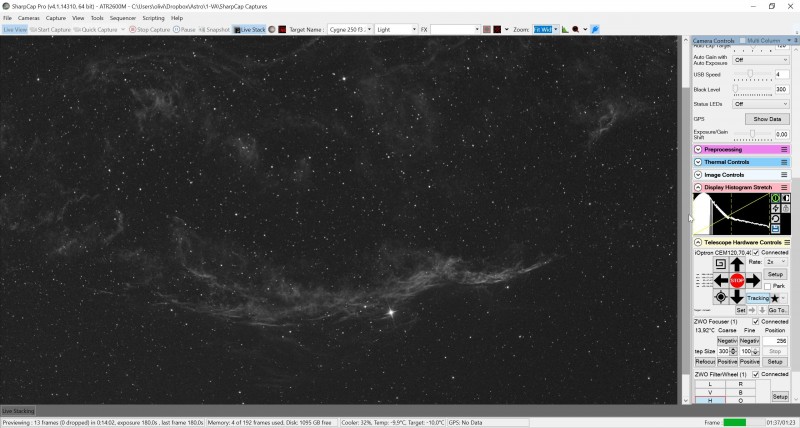This screenshot has height=428, width=800.
Task: Open the Image Controls panel menu icon
Action: pyautogui.click(x=784, y=175)
